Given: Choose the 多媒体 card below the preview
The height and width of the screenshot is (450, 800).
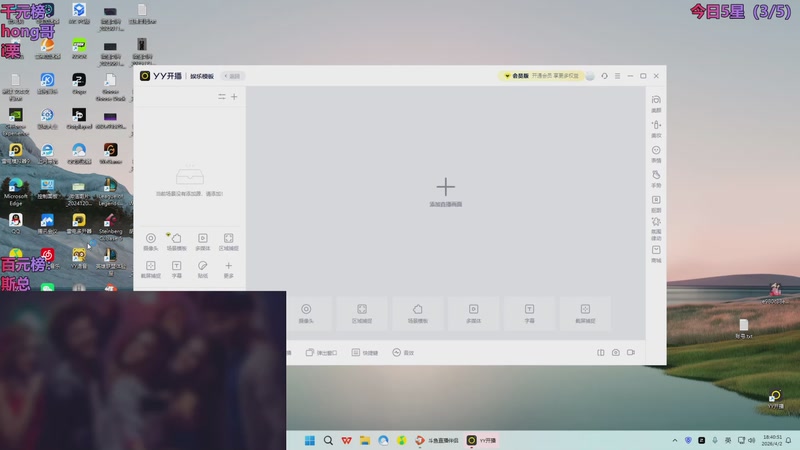Looking at the screenshot, I should (x=473, y=313).
